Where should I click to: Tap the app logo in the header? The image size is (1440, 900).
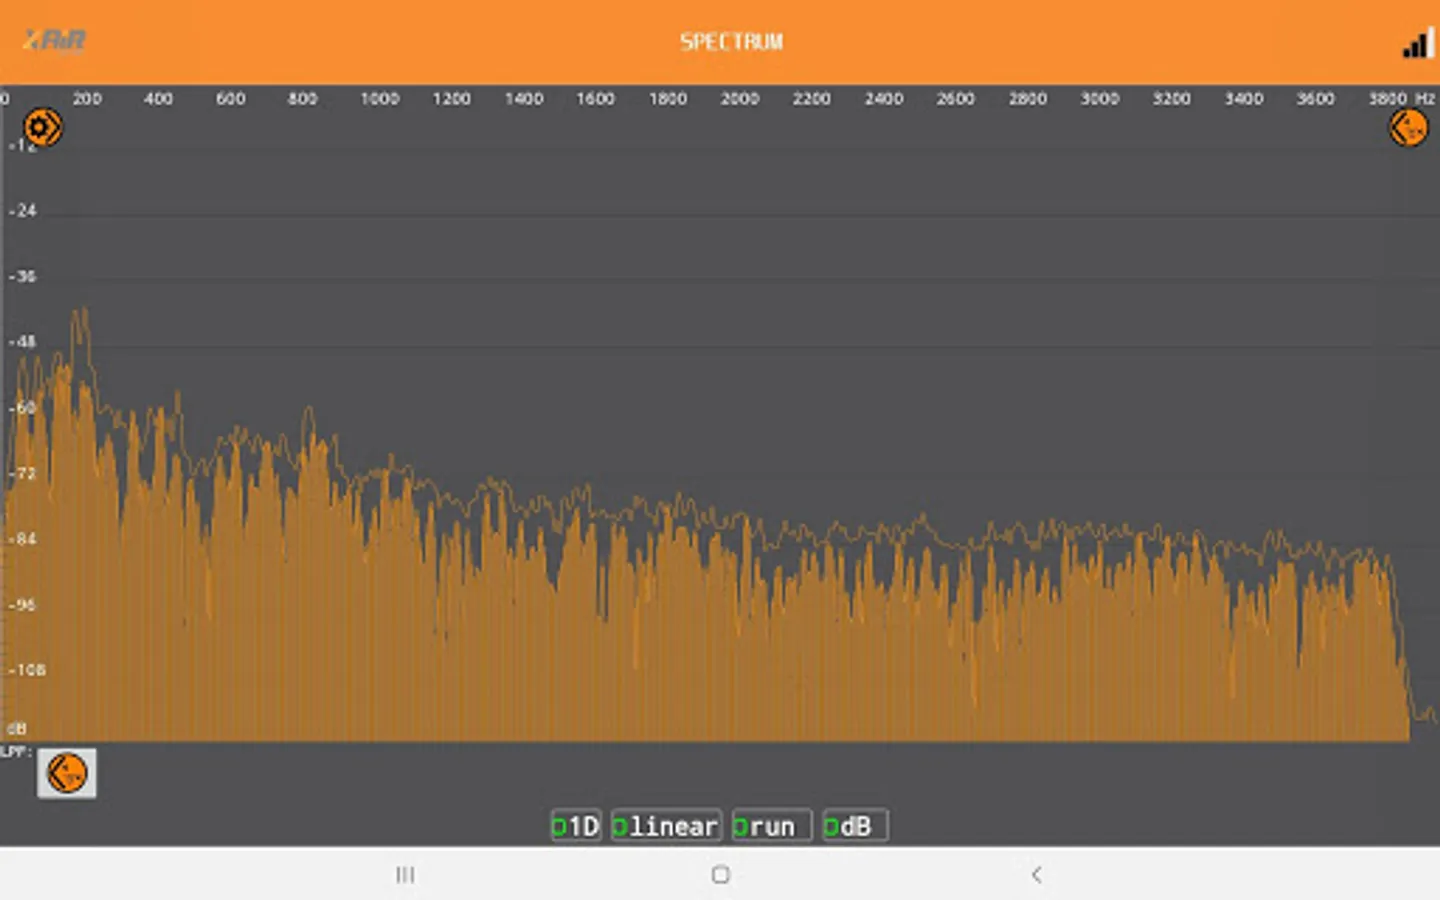[x=55, y=41]
